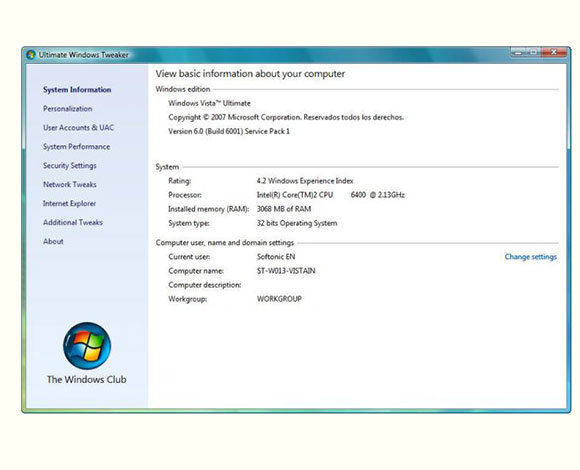The height and width of the screenshot is (470, 580).
Task: Open the About page
Action: click(x=53, y=241)
